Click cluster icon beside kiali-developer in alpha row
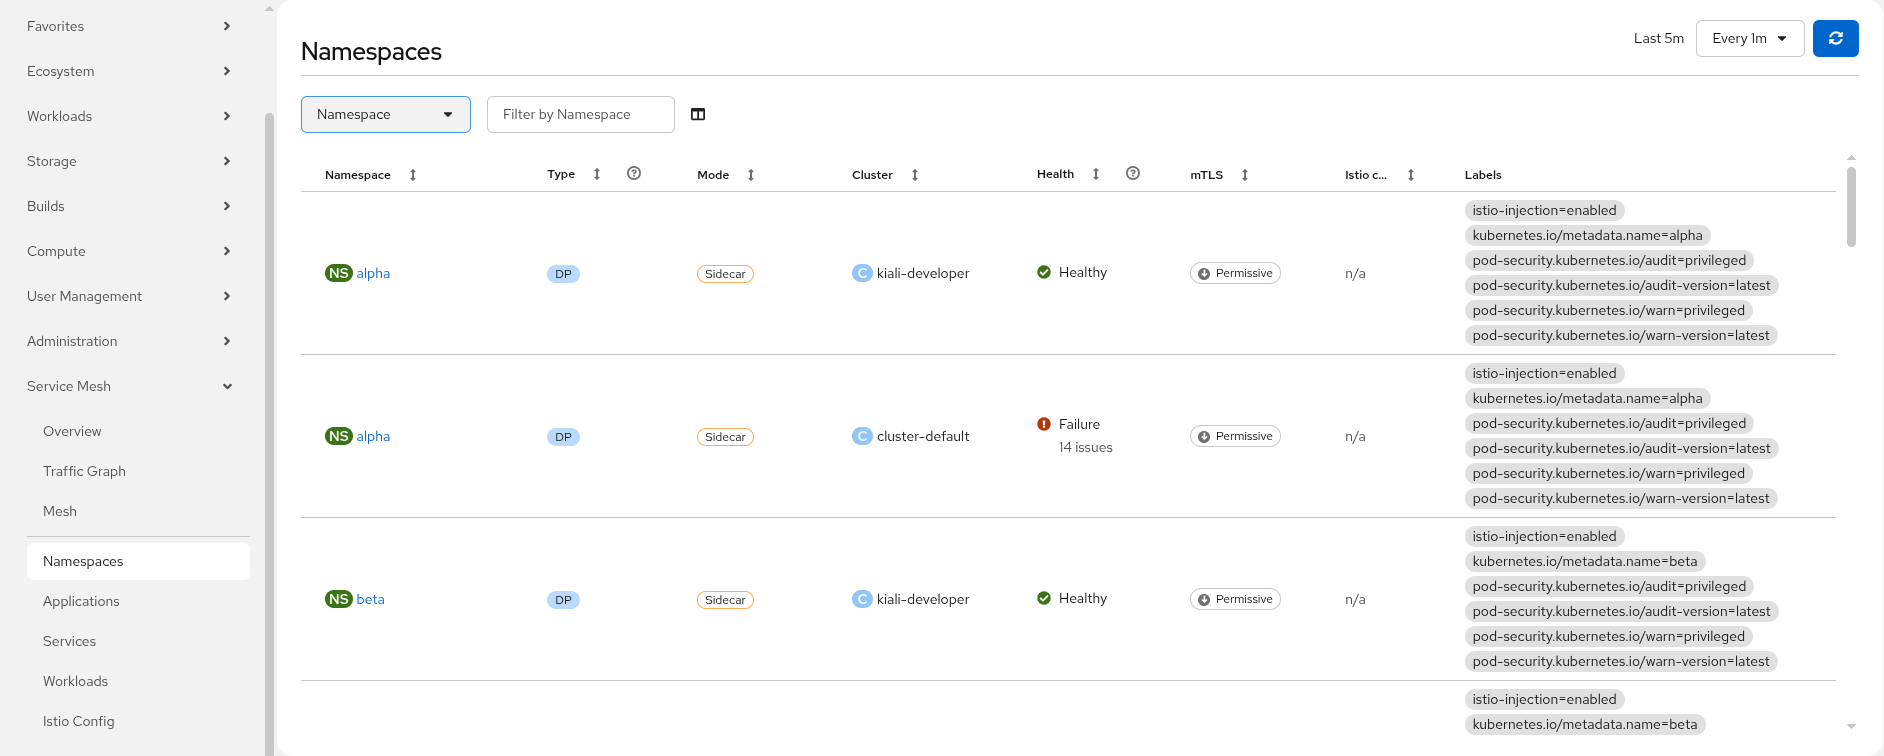Screen dimensions: 1884x756 tap(862, 273)
